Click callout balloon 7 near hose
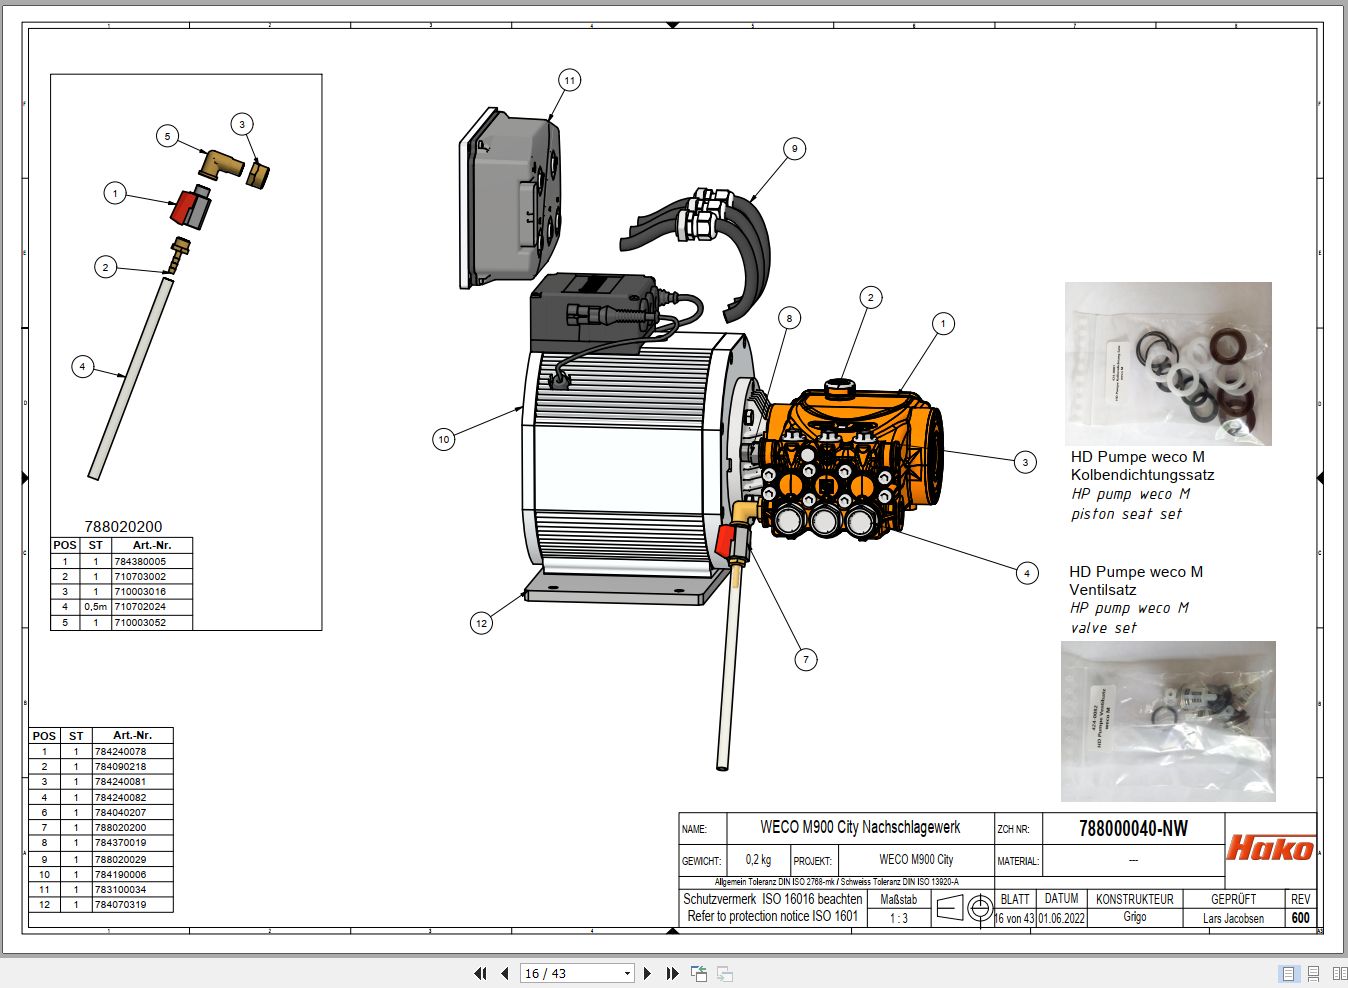The height and width of the screenshot is (988, 1348). coord(805,659)
